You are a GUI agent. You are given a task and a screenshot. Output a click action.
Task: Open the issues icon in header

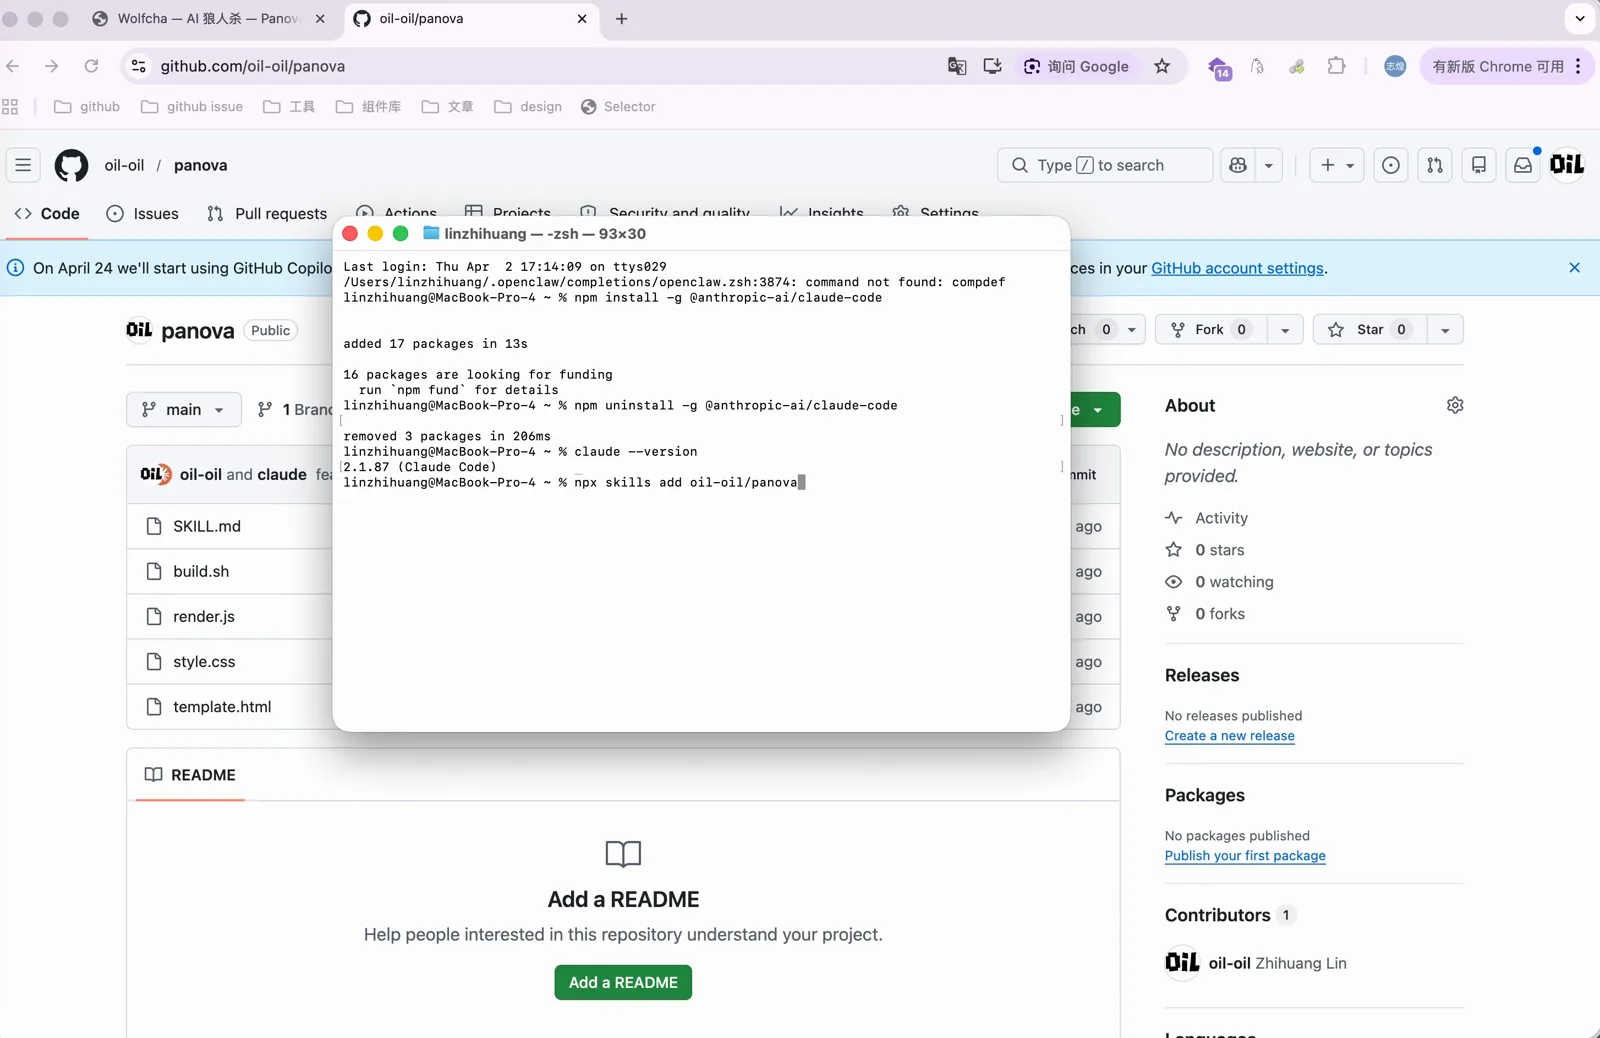pos(1391,165)
